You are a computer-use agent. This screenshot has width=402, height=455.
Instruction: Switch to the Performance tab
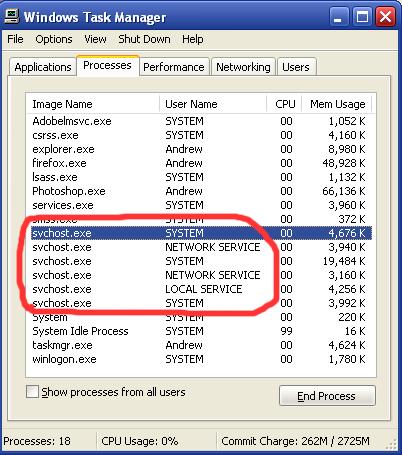pyautogui.click(x=174, y=67)
